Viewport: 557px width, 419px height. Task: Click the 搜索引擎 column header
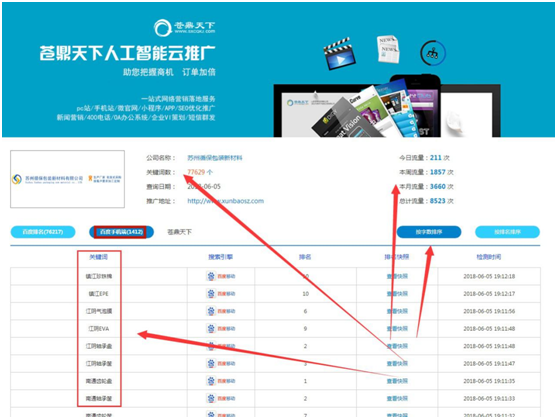[221, 257]
